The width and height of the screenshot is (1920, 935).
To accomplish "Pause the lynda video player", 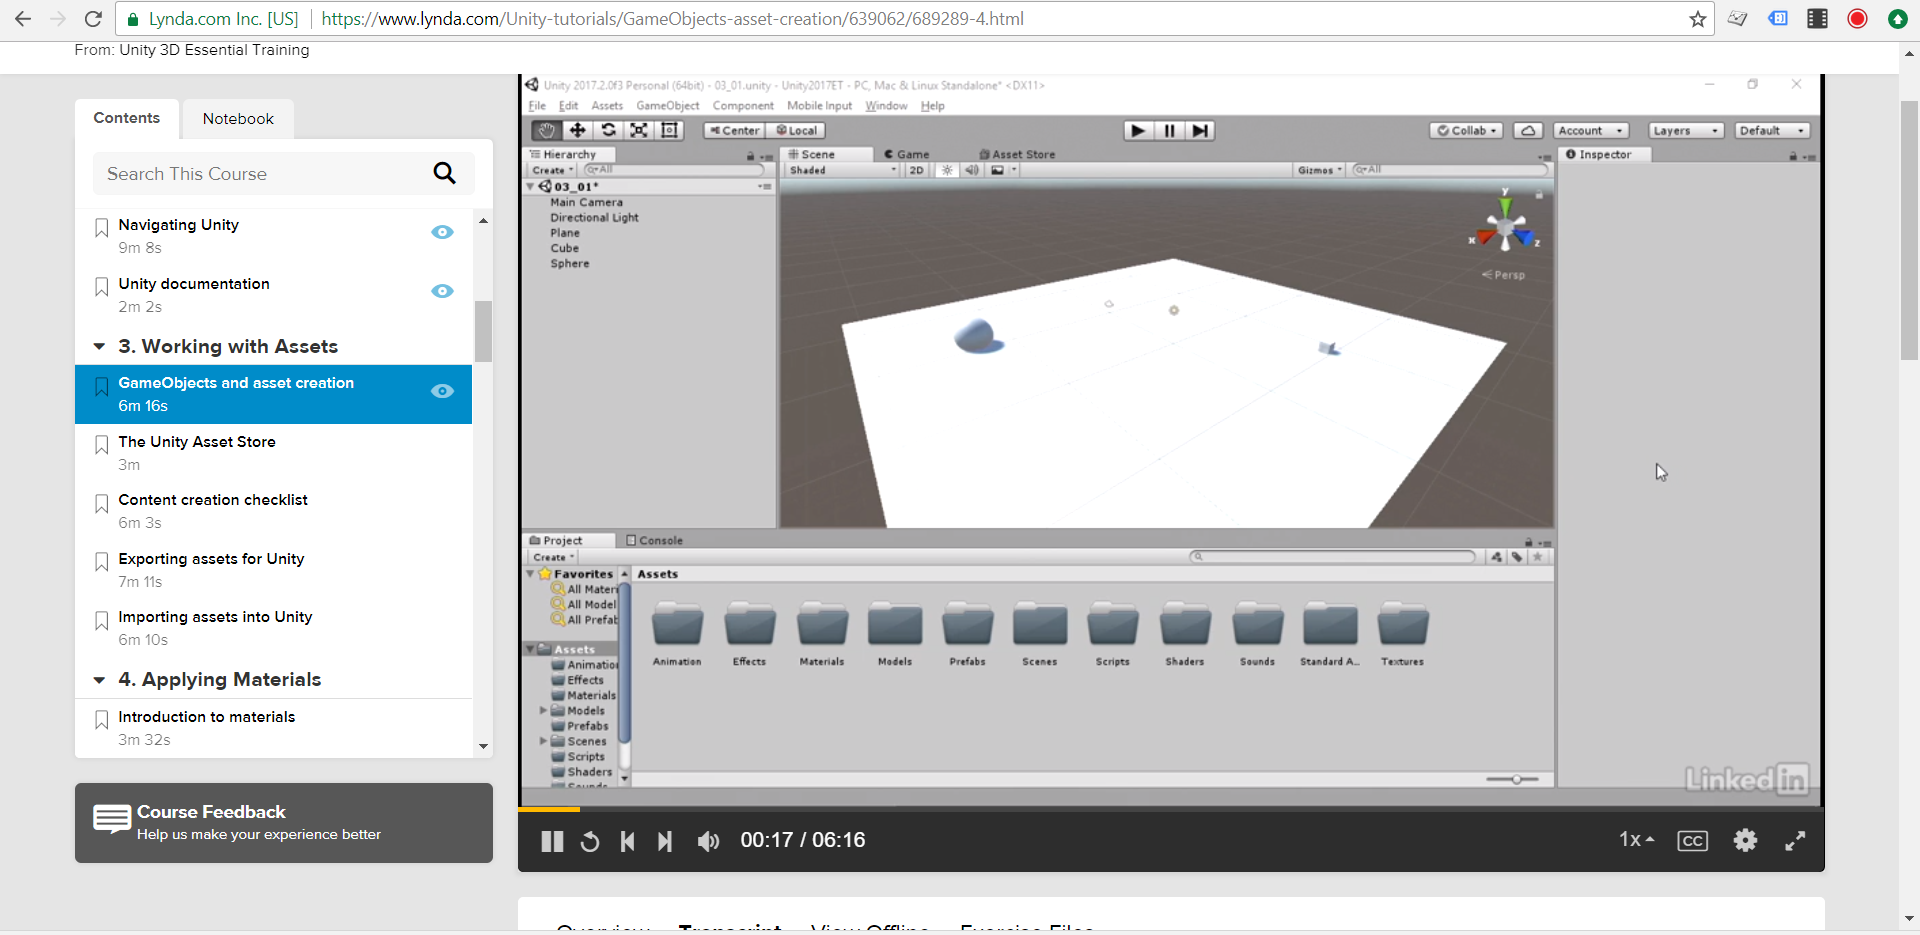I will (552, 841).
